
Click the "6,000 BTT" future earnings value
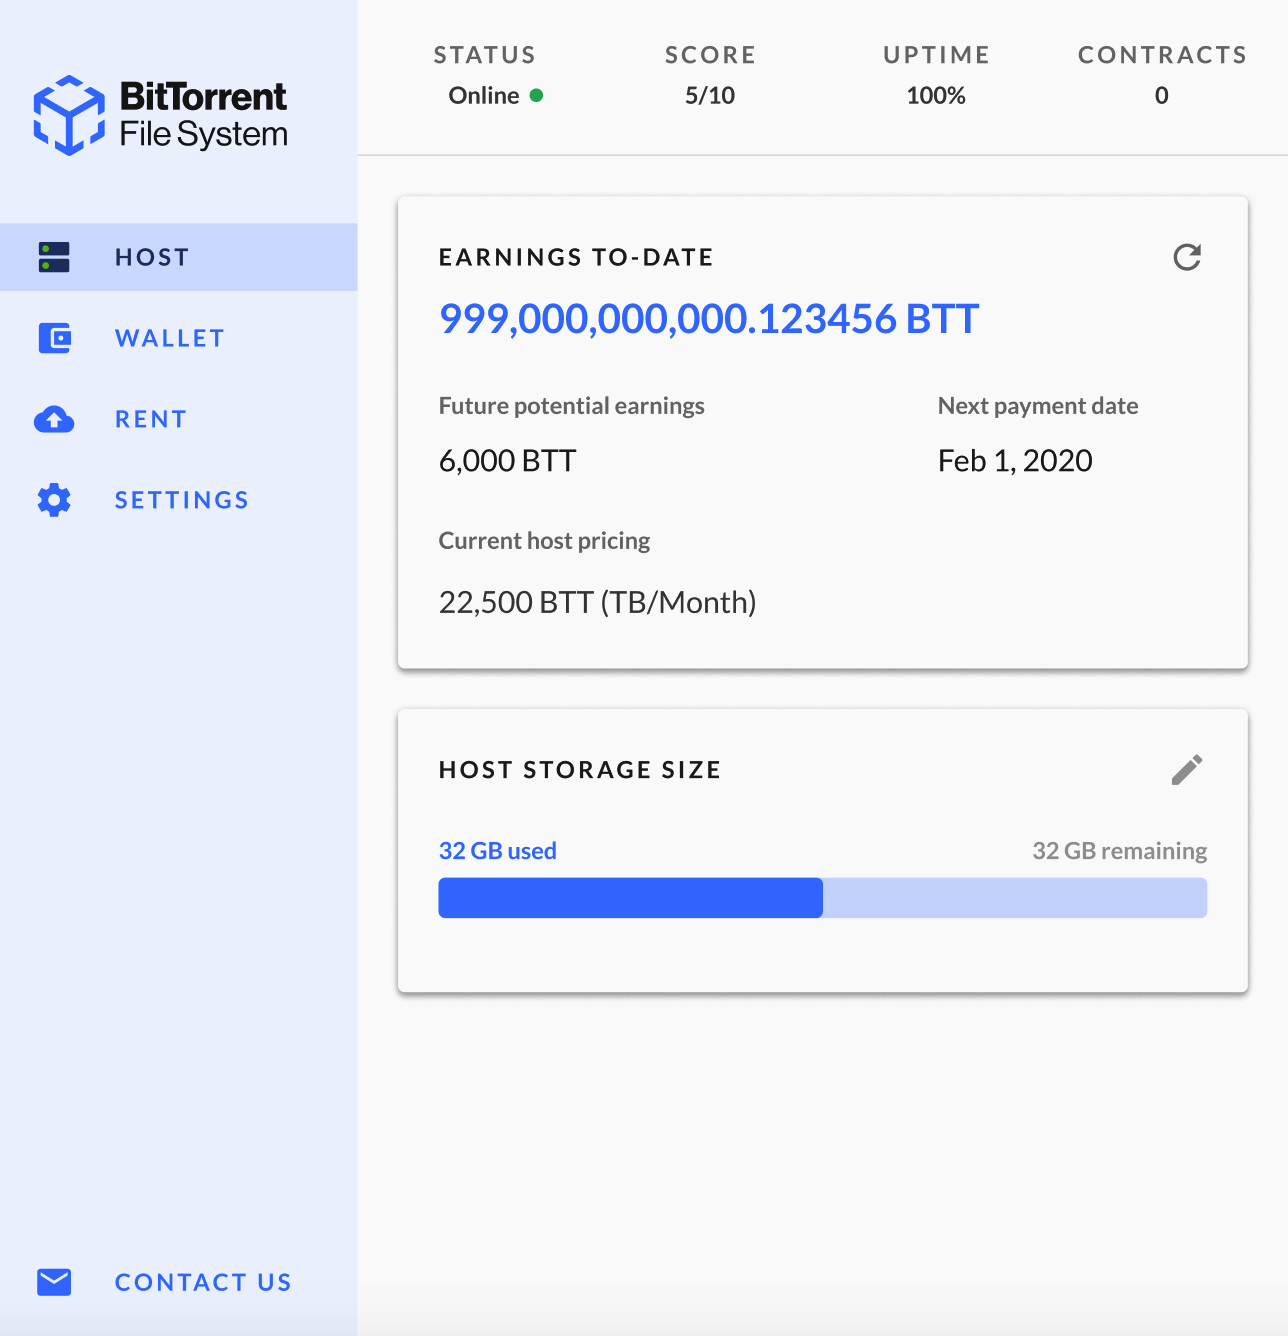tap(508, 461)
